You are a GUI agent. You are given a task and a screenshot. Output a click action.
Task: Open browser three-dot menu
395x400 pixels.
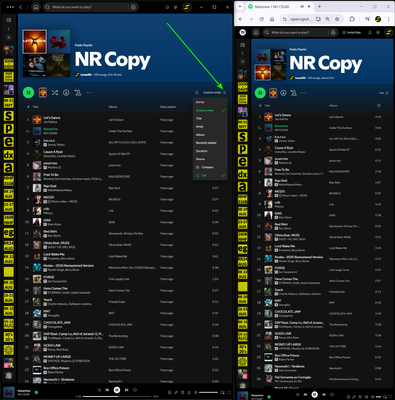tap(389, 19)
